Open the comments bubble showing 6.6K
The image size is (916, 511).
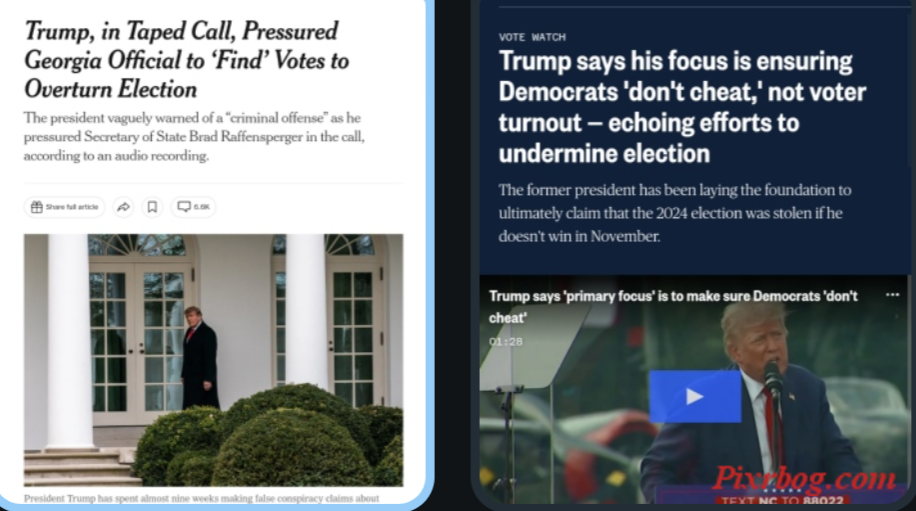[193, 207]
